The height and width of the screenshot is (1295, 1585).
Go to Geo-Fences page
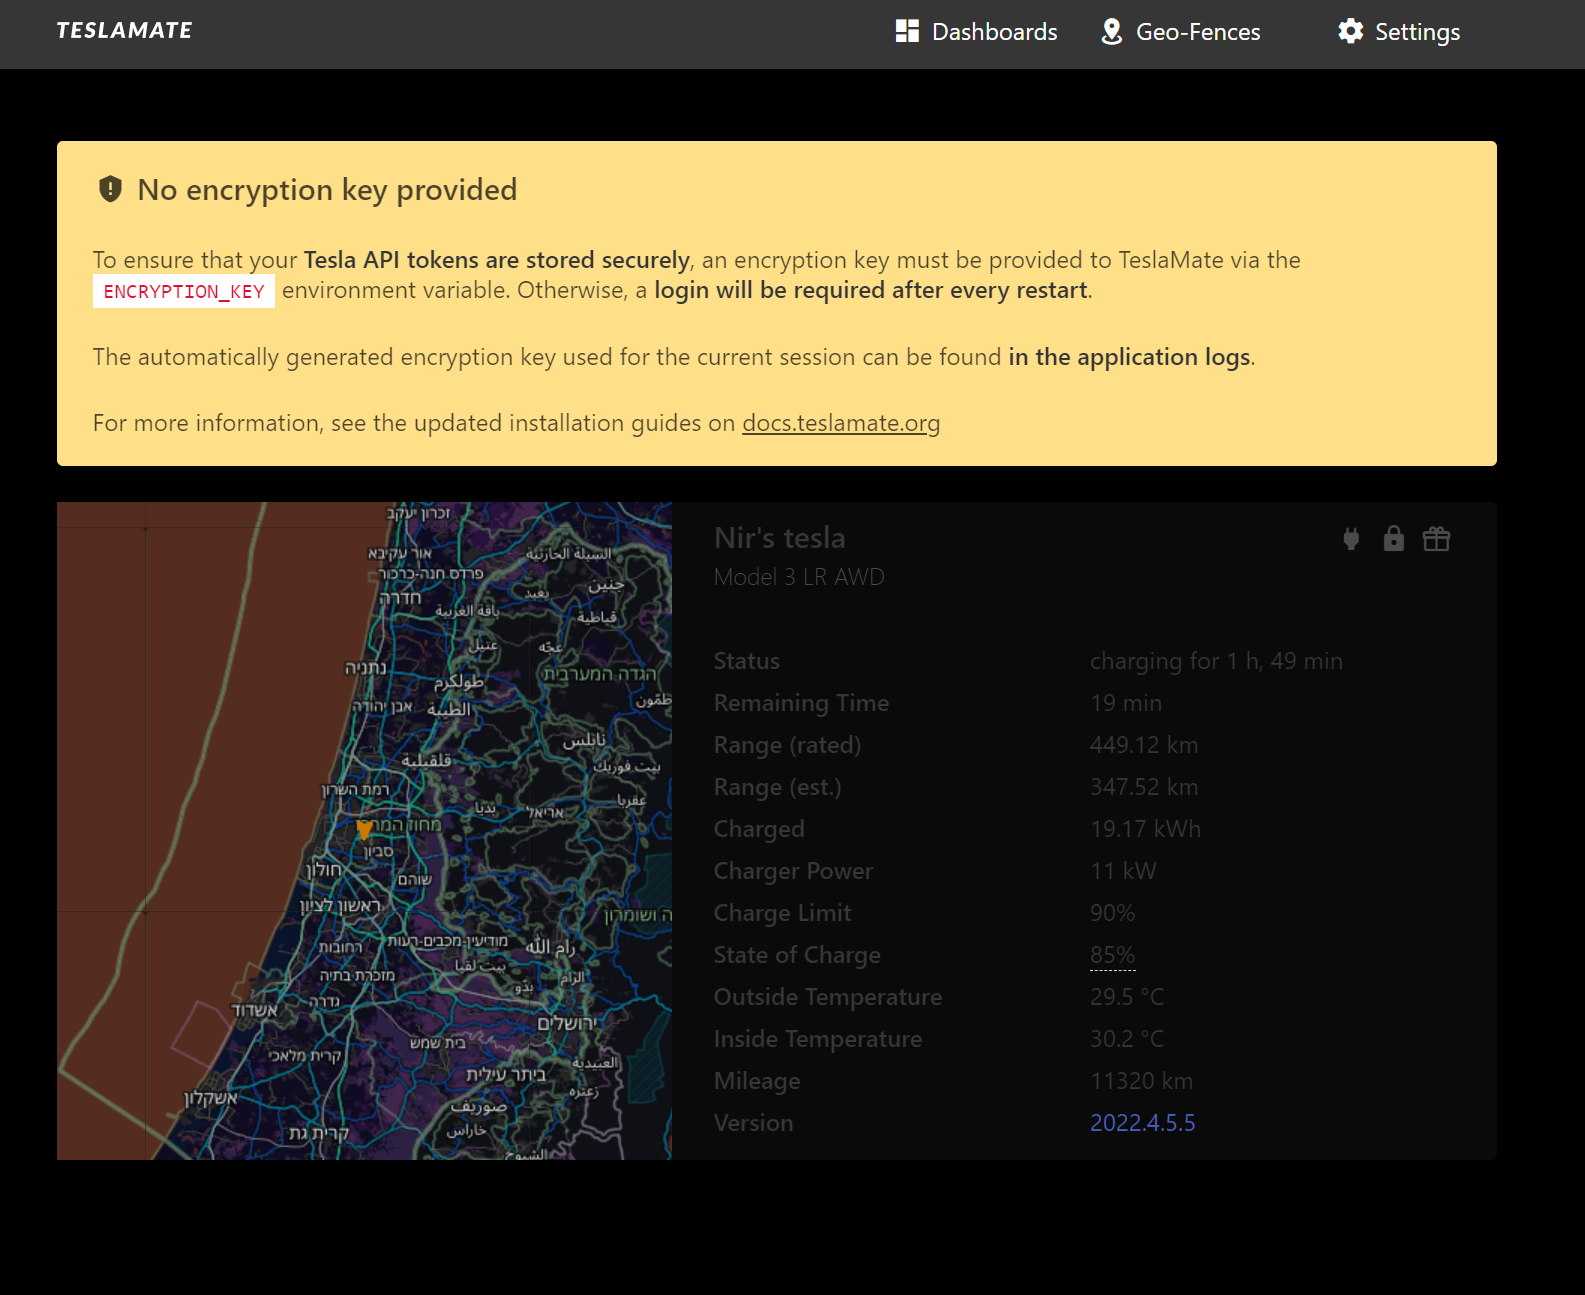(1180, 32)
